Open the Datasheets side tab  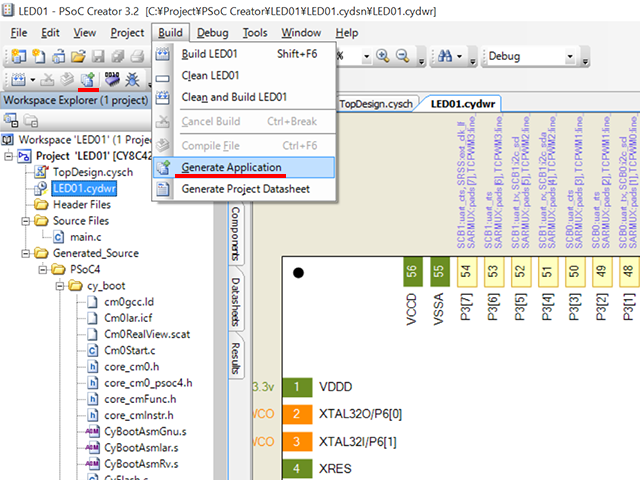point(236,301)
